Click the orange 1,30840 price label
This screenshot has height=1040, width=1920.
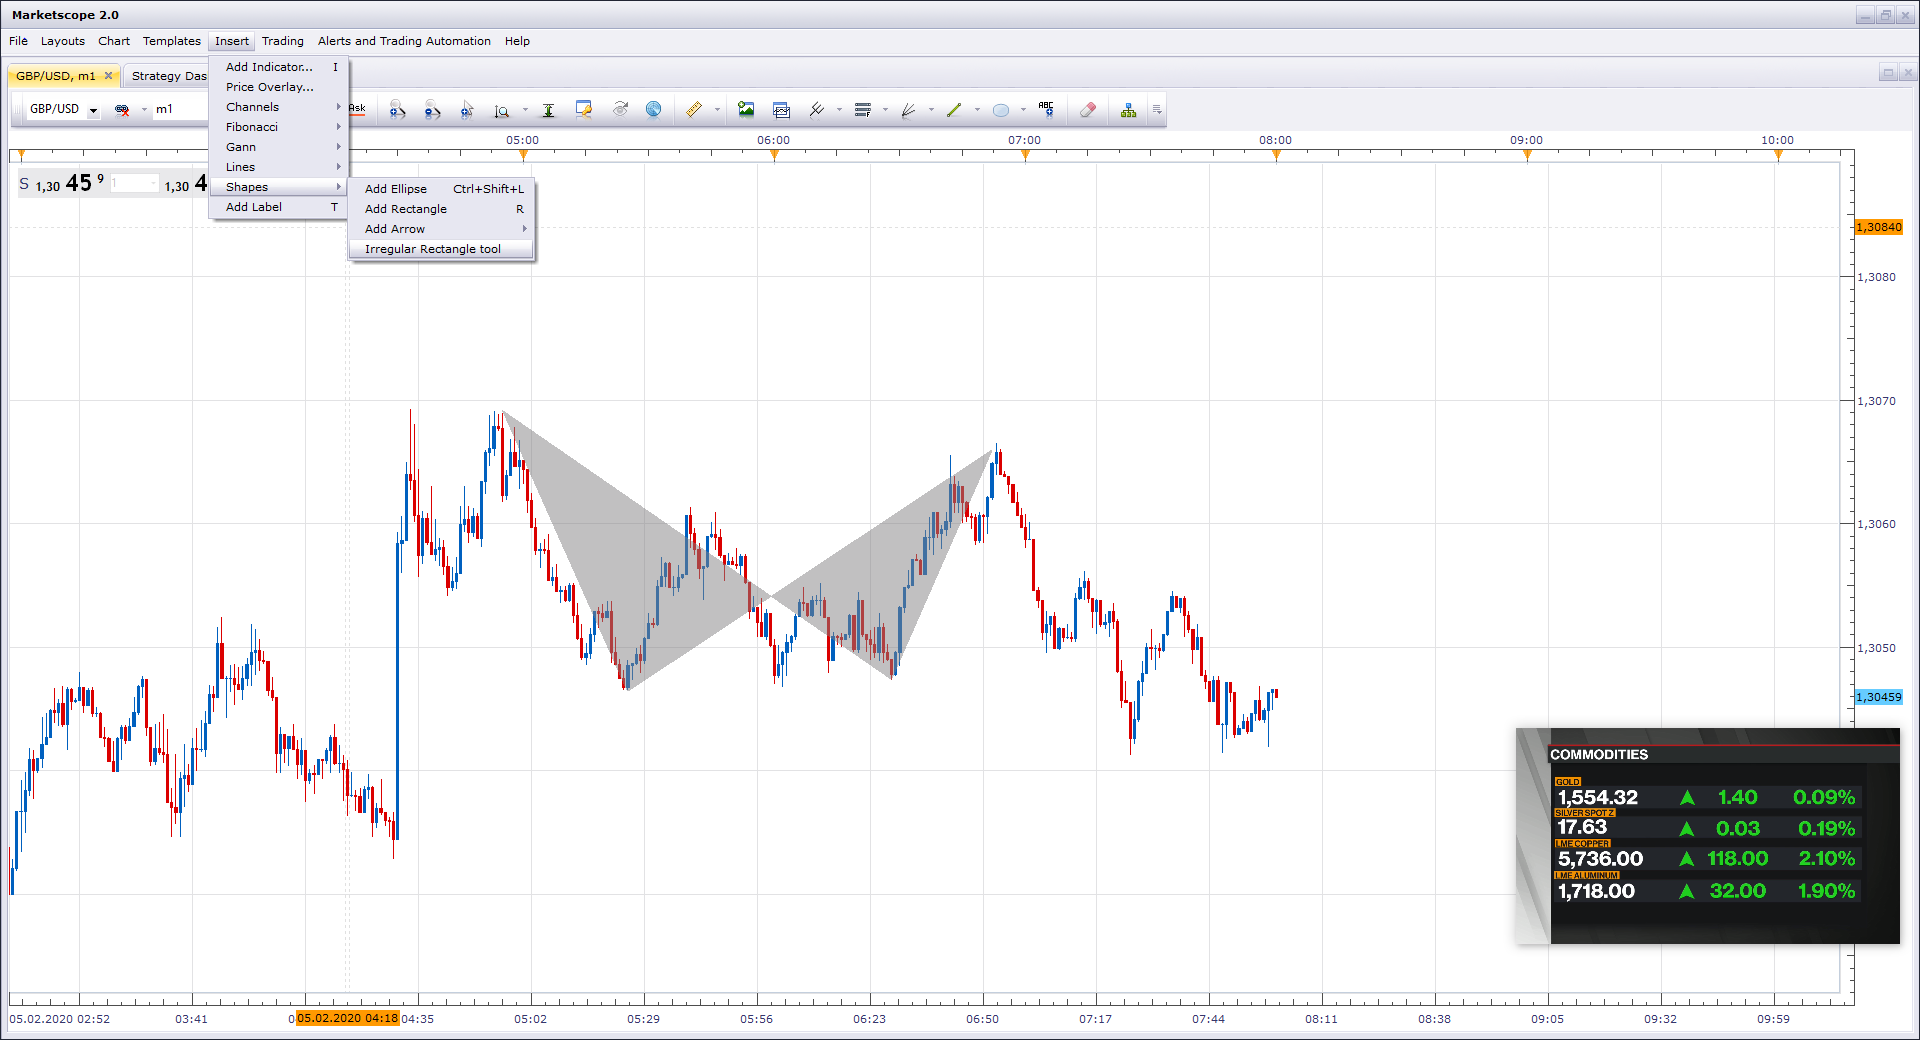point(1879,227)
